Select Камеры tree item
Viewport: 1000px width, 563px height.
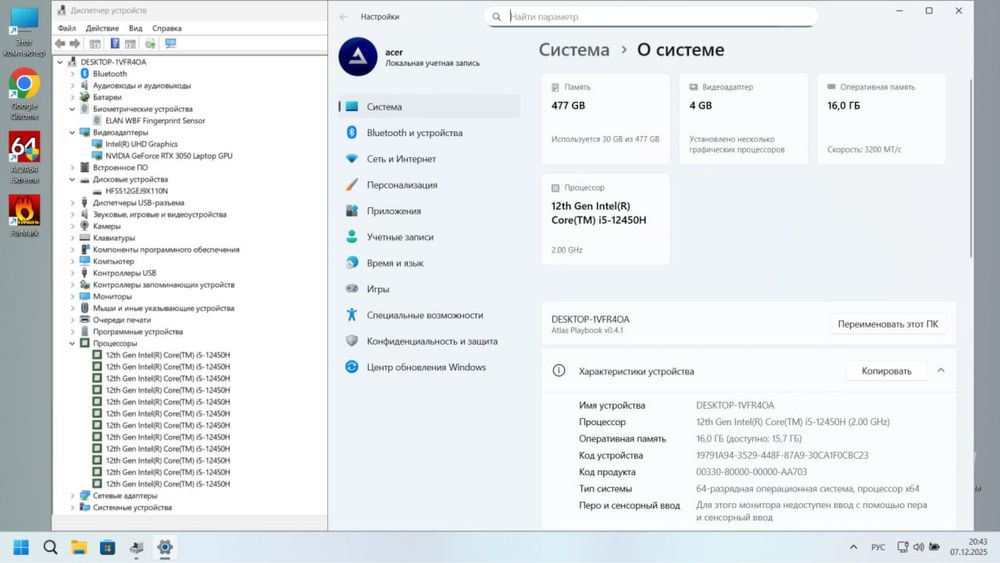click(107, 226)
